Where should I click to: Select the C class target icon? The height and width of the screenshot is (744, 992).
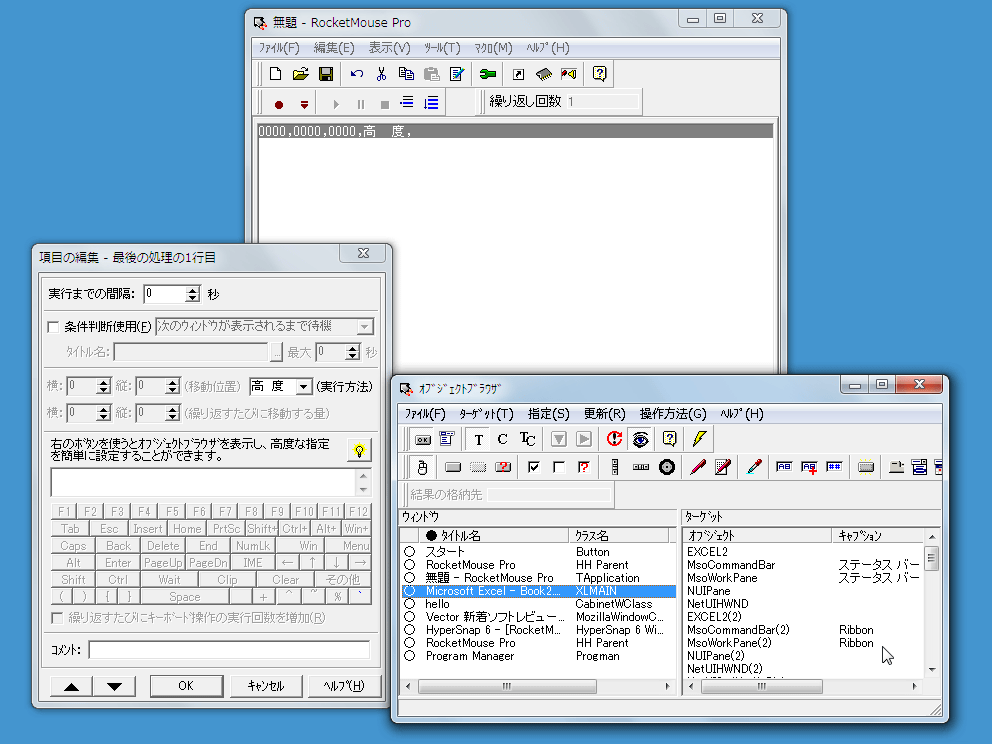point(502,439)
